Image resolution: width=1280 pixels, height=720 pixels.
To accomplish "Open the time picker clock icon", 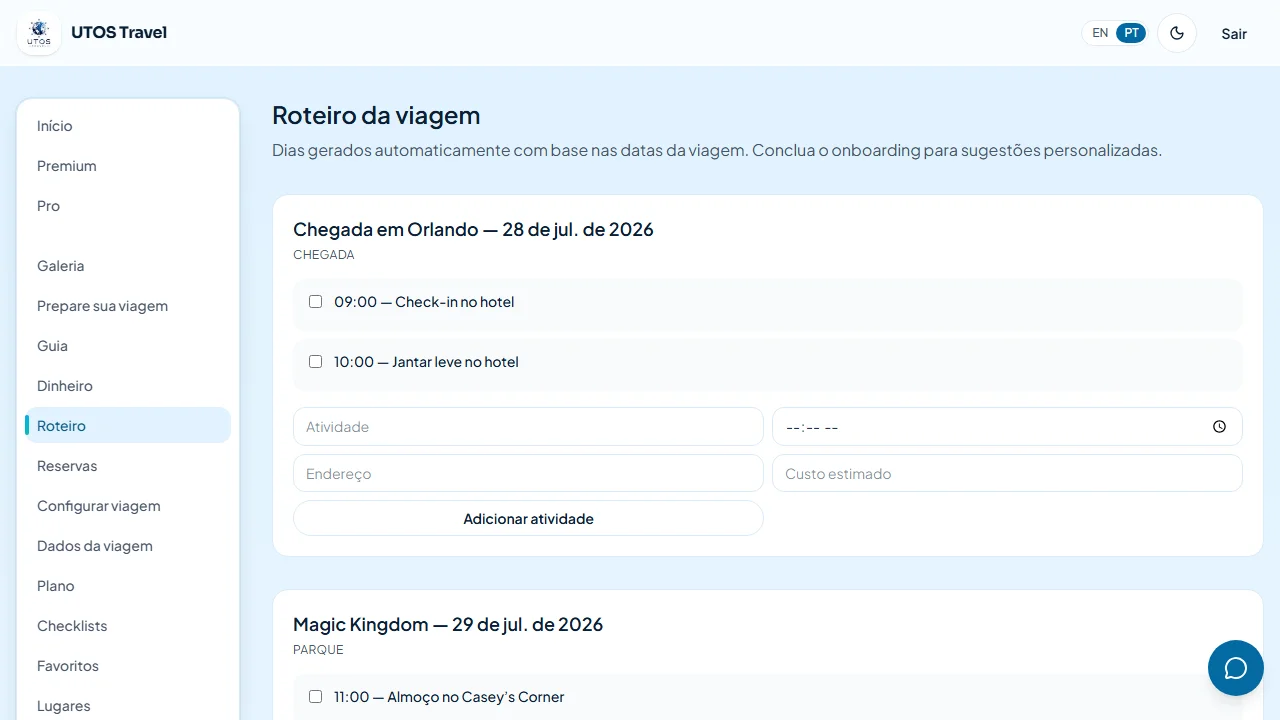I will point(1219,427).
